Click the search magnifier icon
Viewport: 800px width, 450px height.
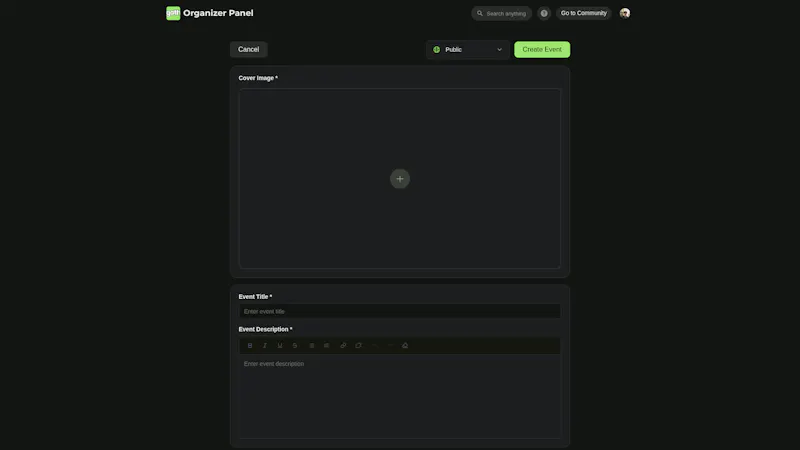480,13
